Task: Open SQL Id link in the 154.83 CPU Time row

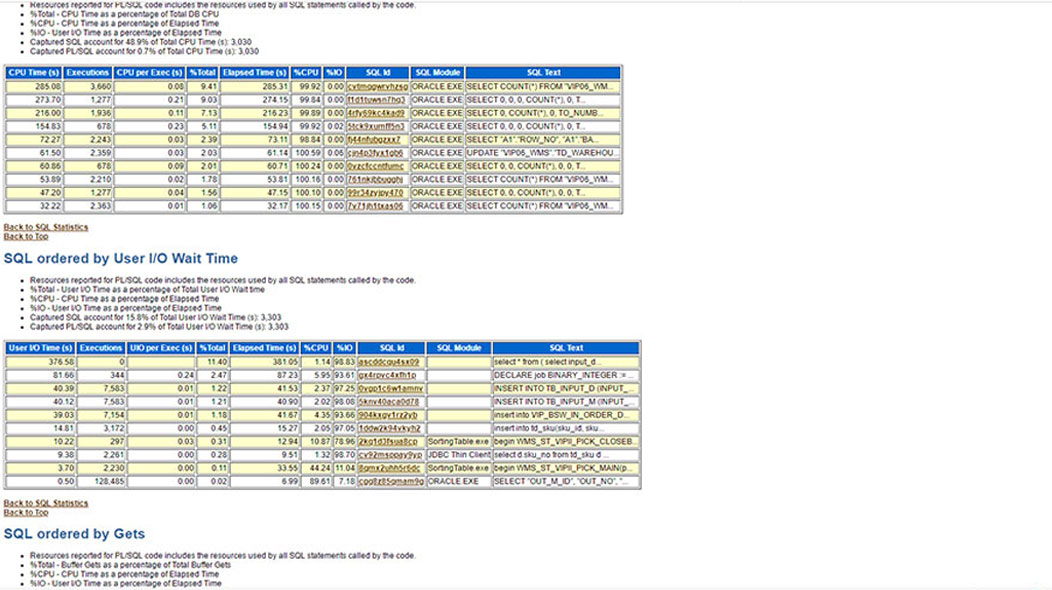Action: (376, 127)
